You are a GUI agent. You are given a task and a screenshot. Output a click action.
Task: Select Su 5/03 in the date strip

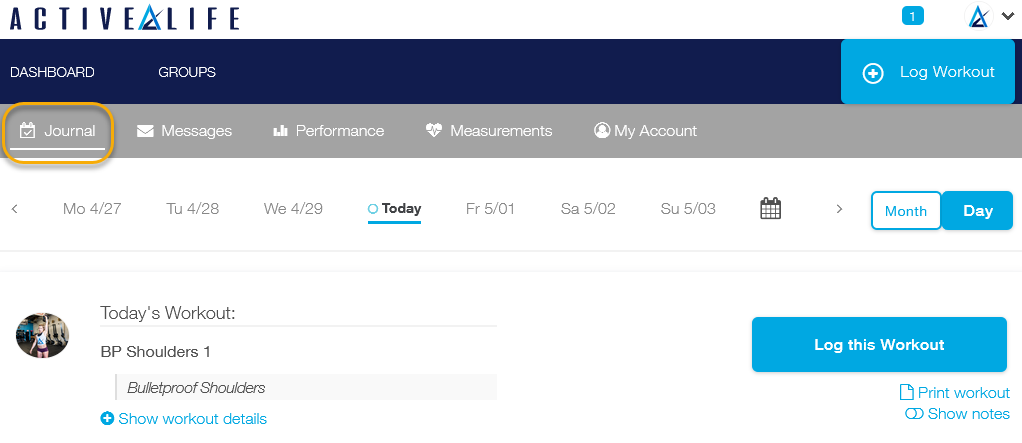(688, 209)
